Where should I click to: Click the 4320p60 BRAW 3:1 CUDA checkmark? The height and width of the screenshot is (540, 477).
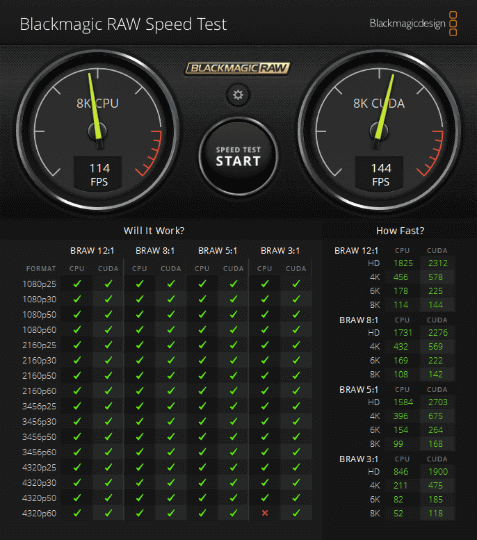296,513
